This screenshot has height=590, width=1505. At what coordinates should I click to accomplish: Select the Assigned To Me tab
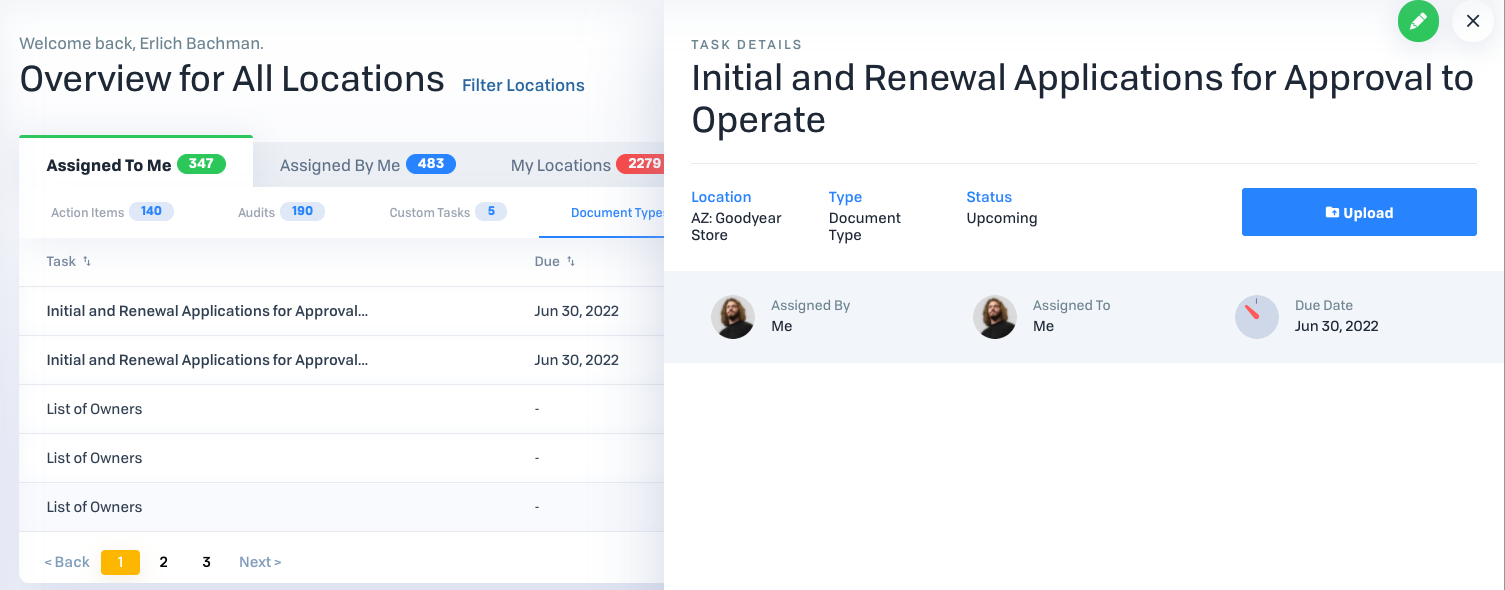tap(135, 165)
